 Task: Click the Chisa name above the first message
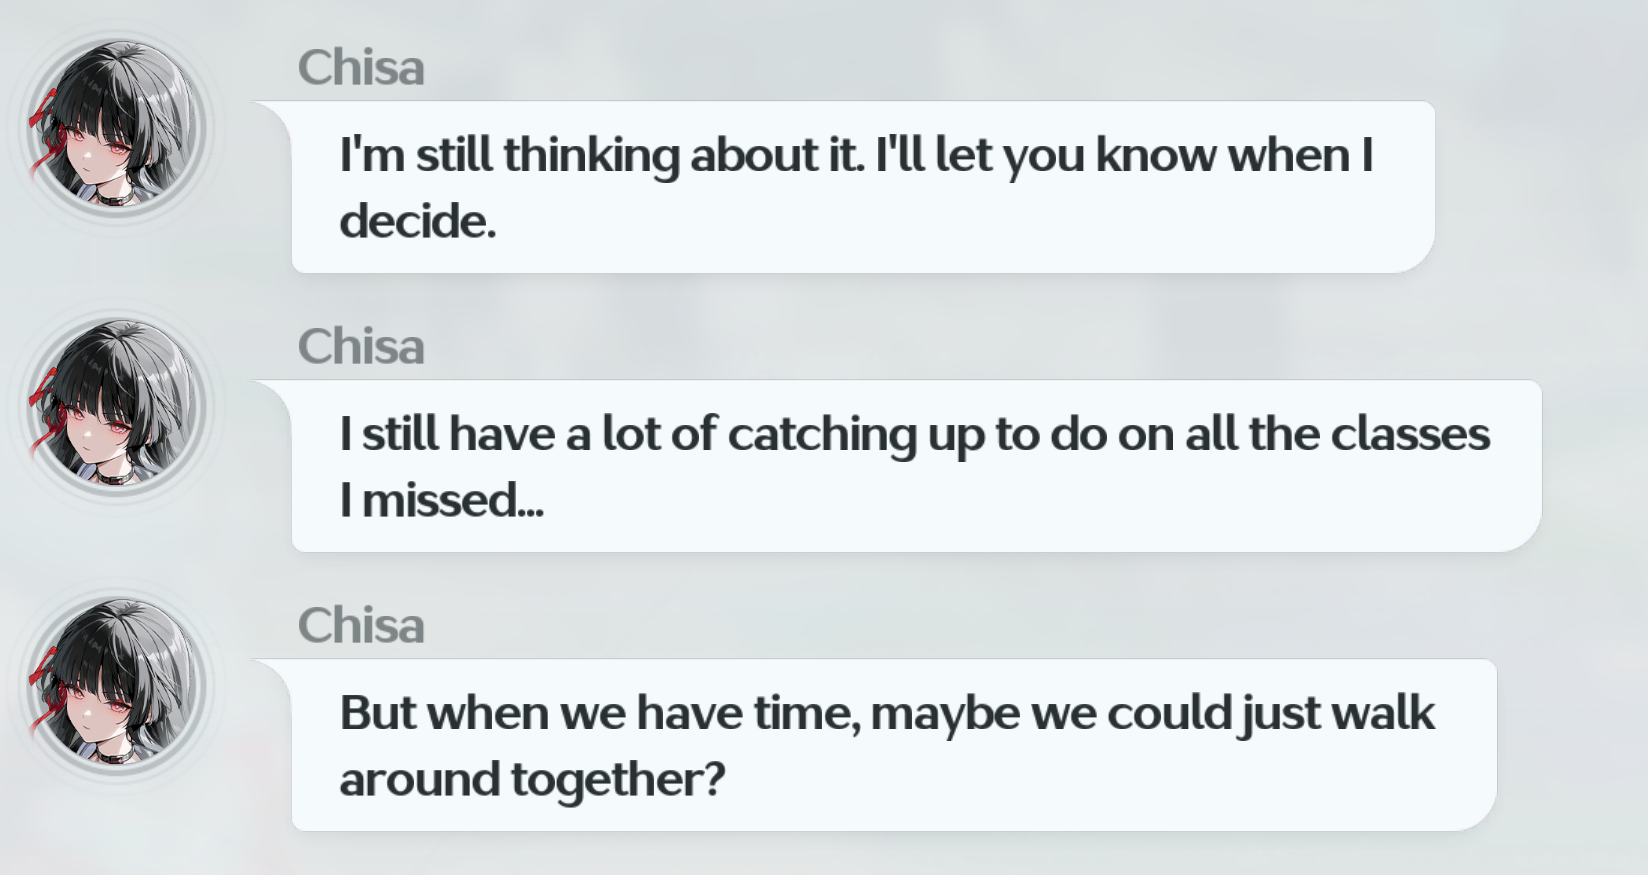click(361, 68)
